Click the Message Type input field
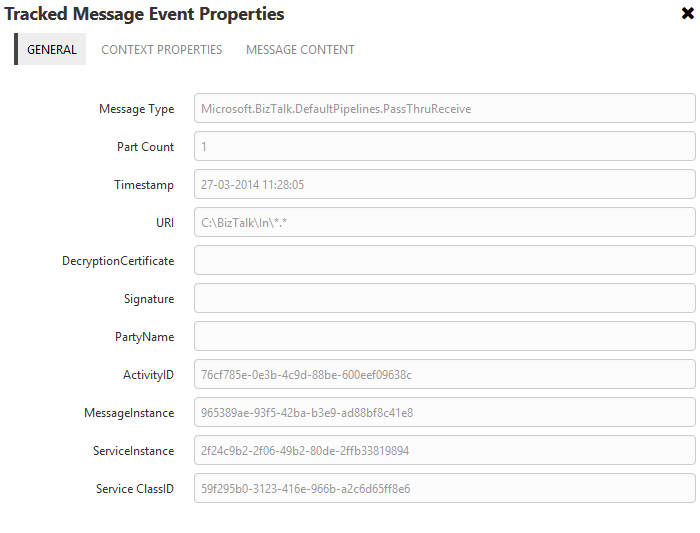700x533 pixels. coord(444,109)
